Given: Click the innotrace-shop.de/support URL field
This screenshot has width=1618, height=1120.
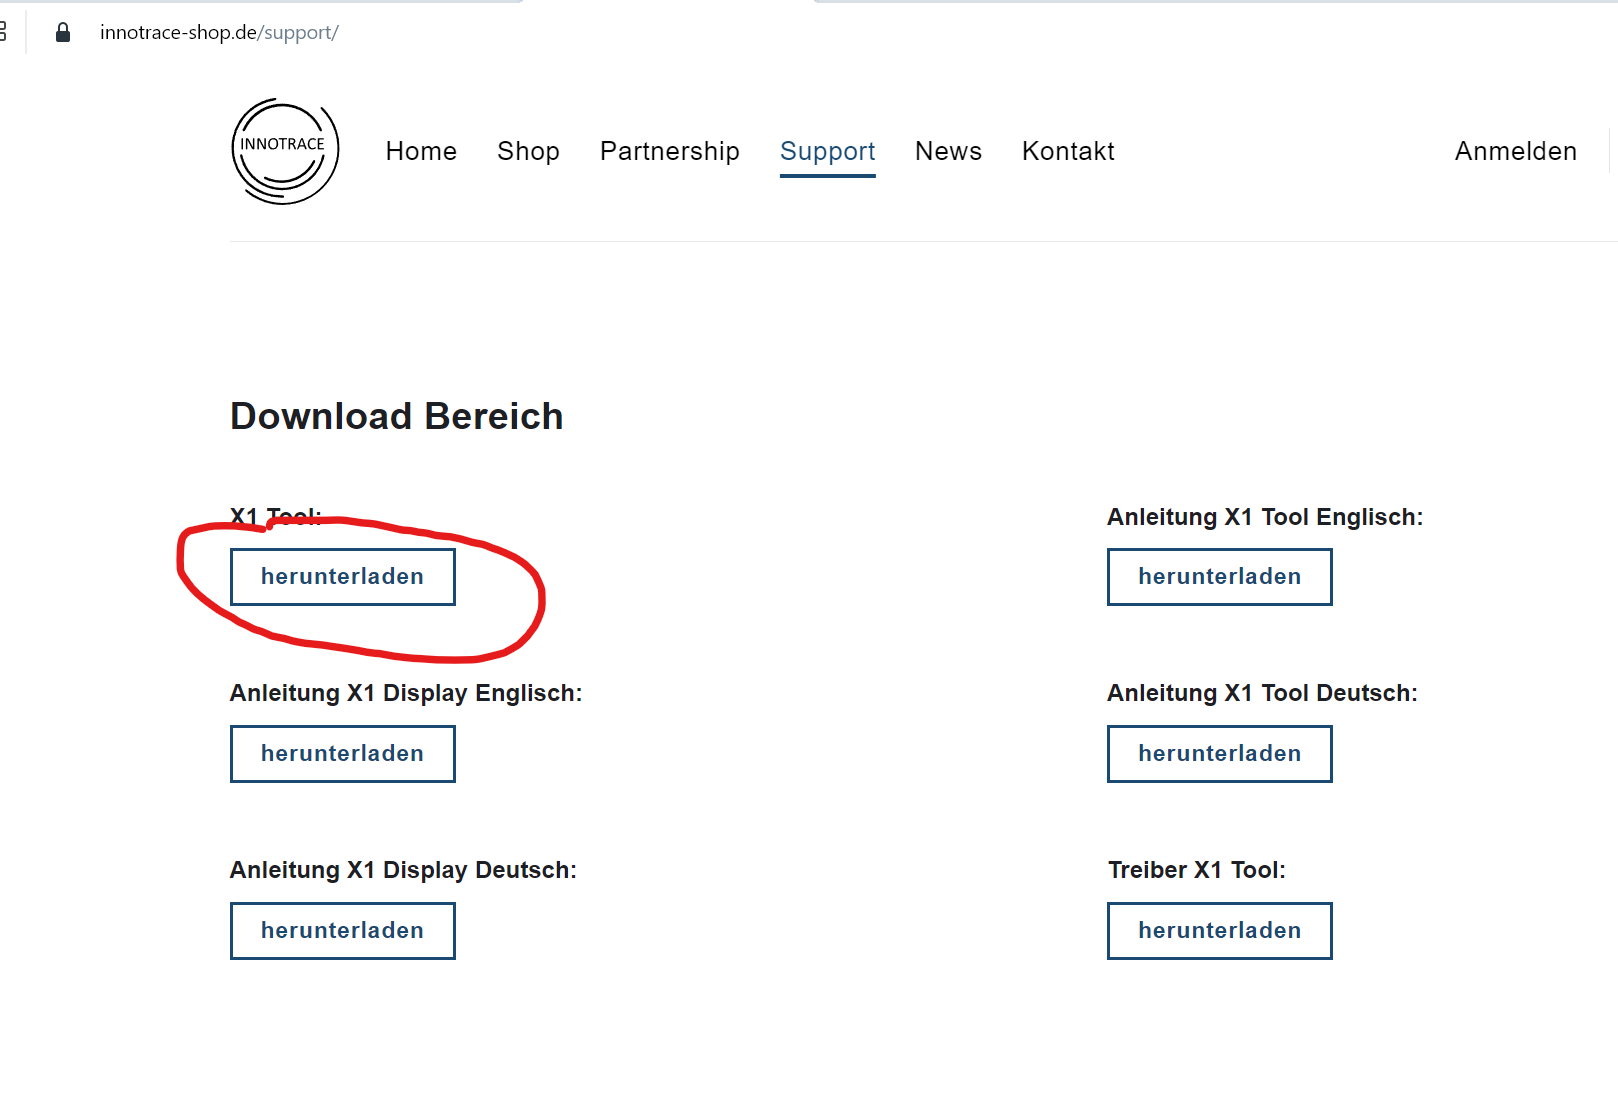Looking at the screenshot, I should [x=219, y=33].
